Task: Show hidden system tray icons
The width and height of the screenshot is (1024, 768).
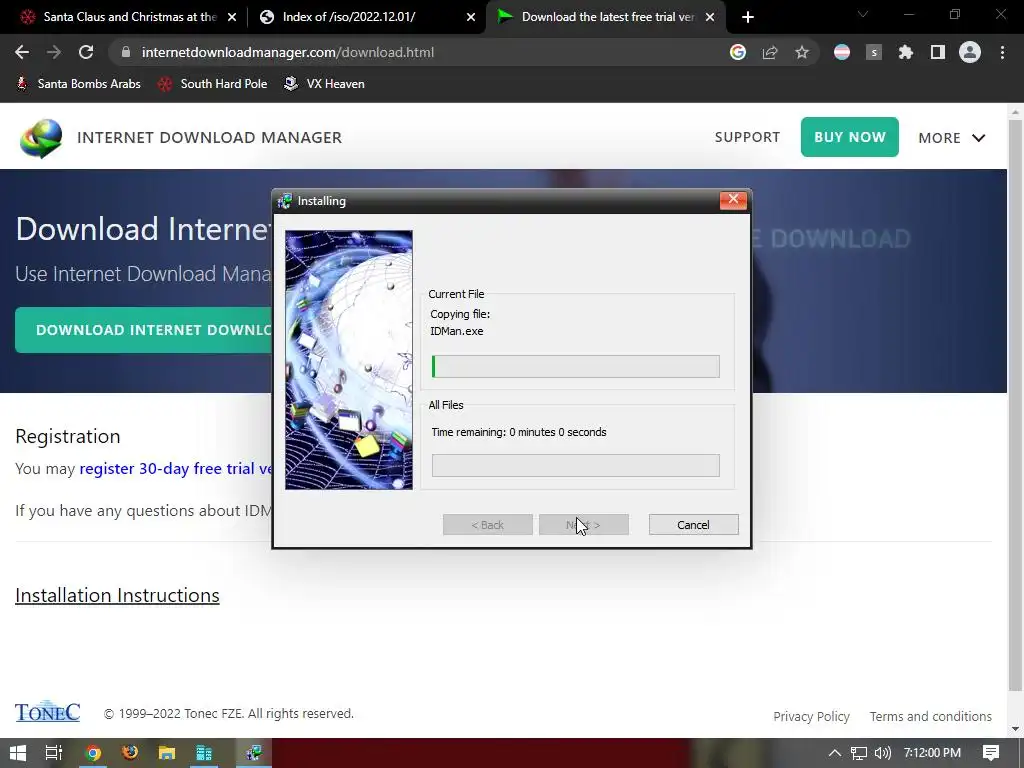Action: (834, 753)
